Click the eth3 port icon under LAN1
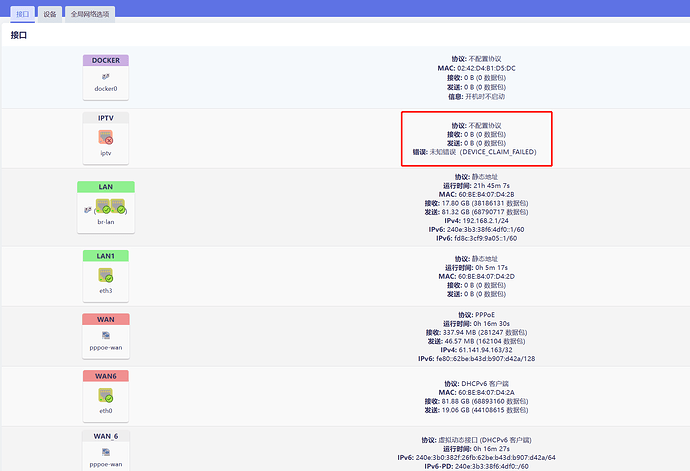The height and width of the screenshot is (471, 690). tap(105, 273)
